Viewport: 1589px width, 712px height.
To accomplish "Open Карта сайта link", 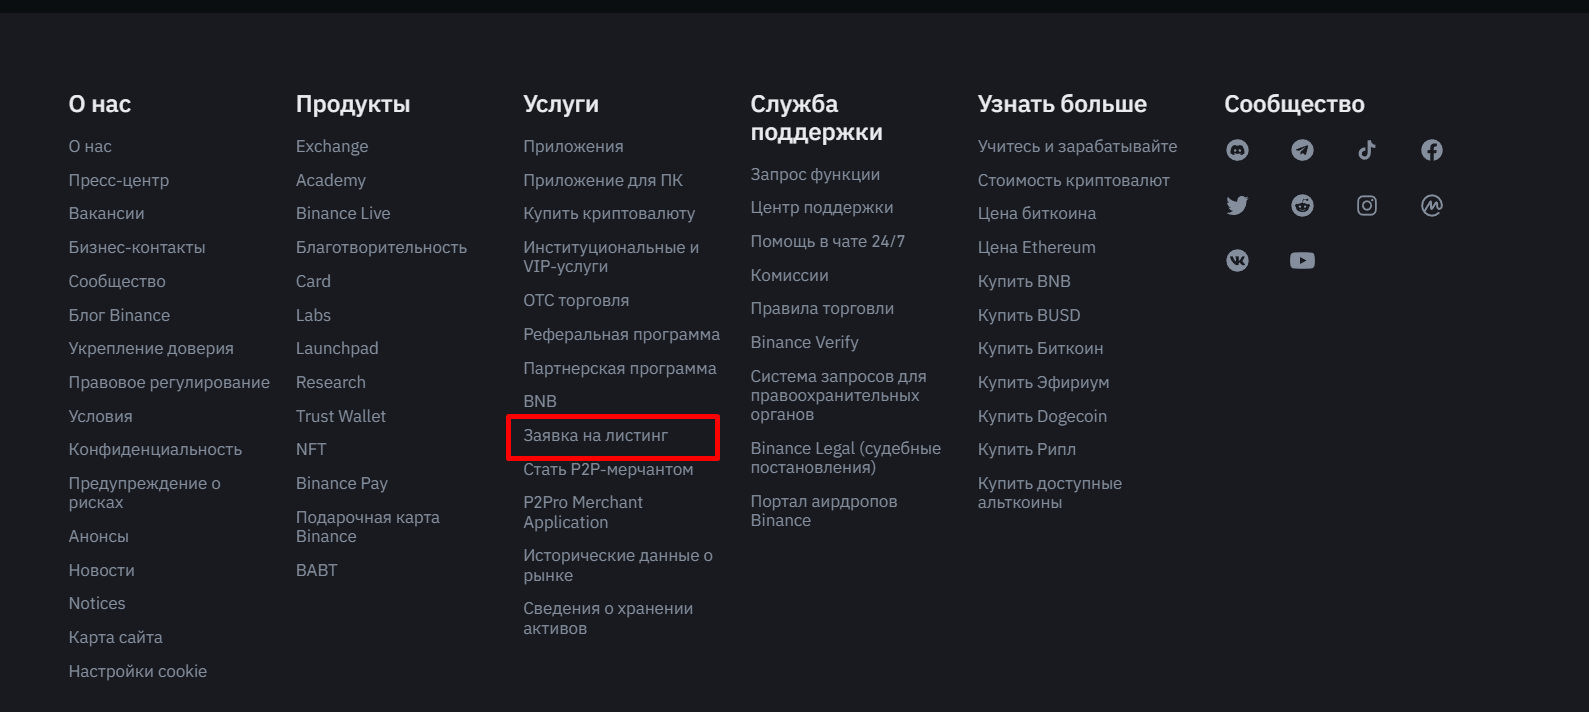I will pos(115,637).
